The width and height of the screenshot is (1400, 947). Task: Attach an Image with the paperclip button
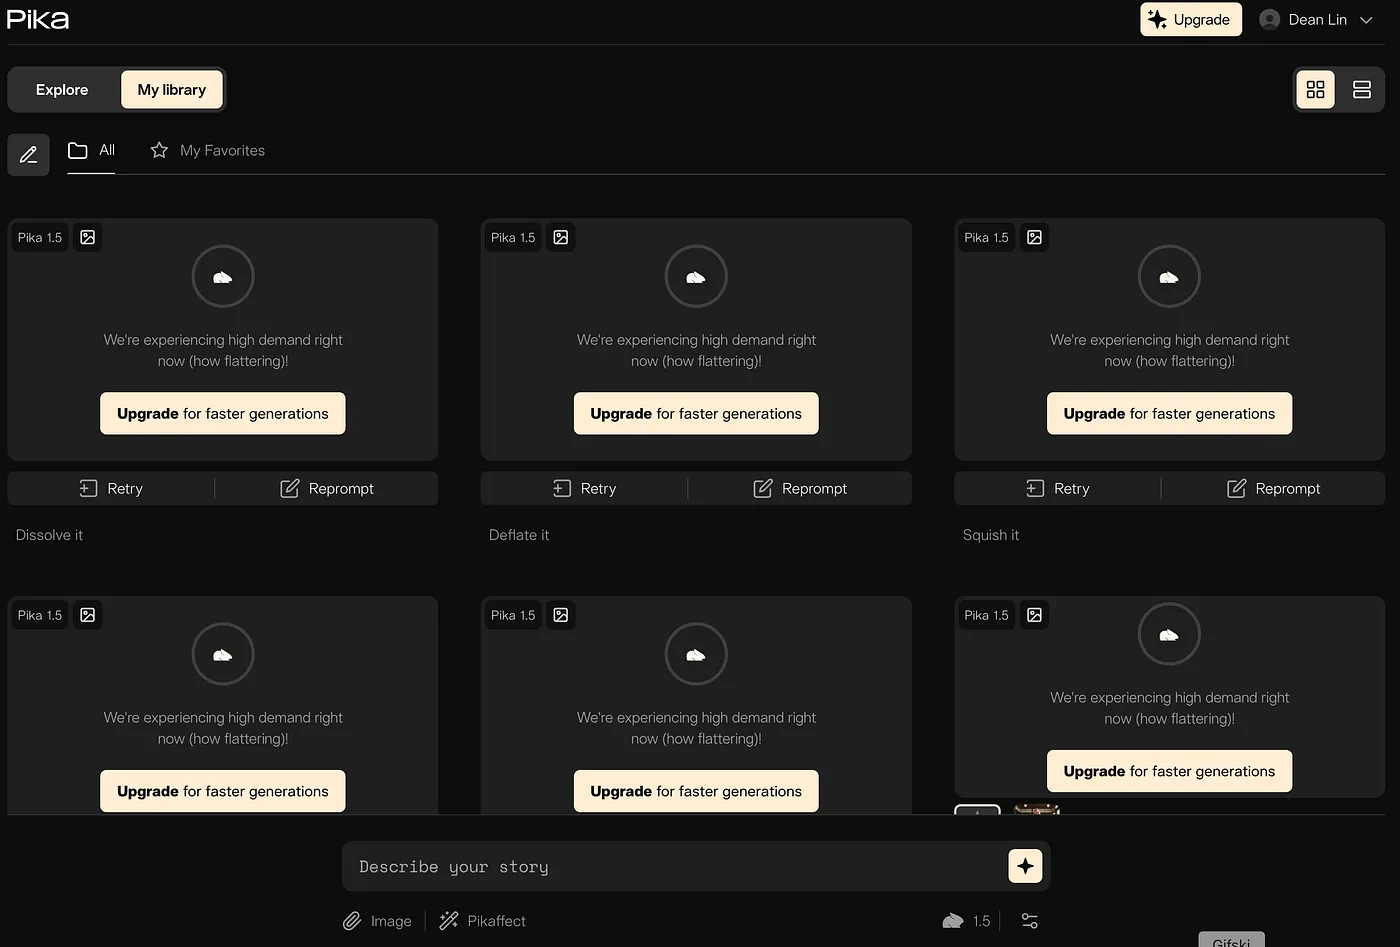[x=377, y=921]
